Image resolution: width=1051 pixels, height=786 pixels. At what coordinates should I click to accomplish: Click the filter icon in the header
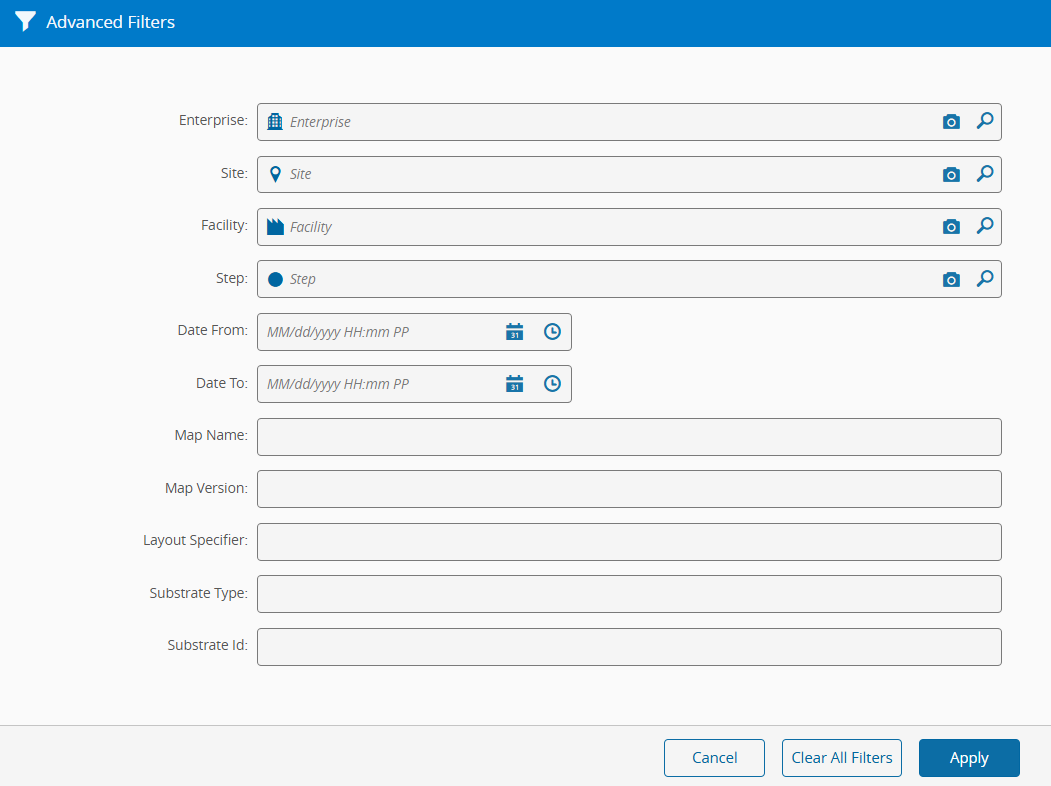pos(25,21)
